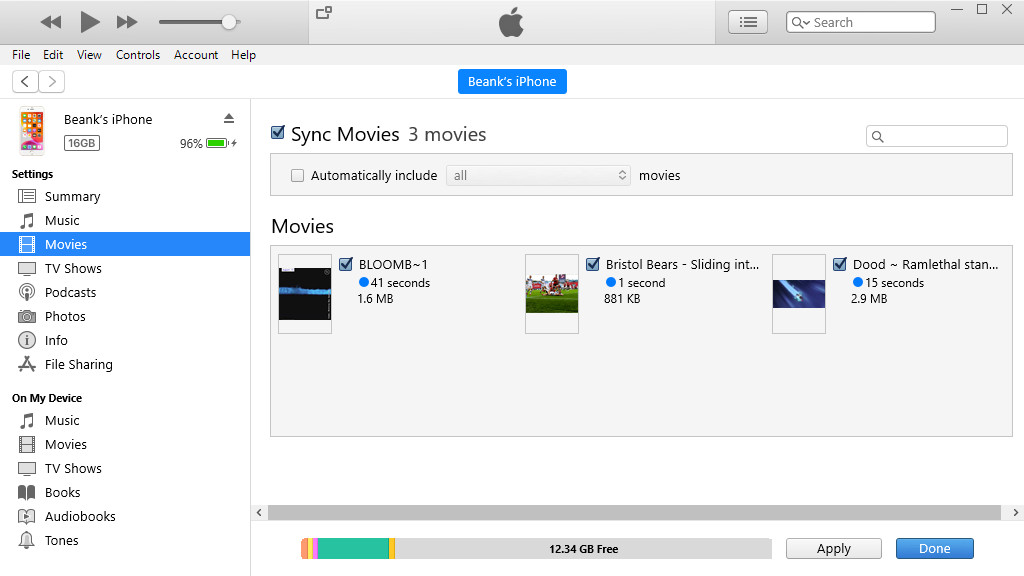The width and height of the screenshot is (1024, 576).
Task: Click the '881 KB' size text
Action: (x=622, y=298)
